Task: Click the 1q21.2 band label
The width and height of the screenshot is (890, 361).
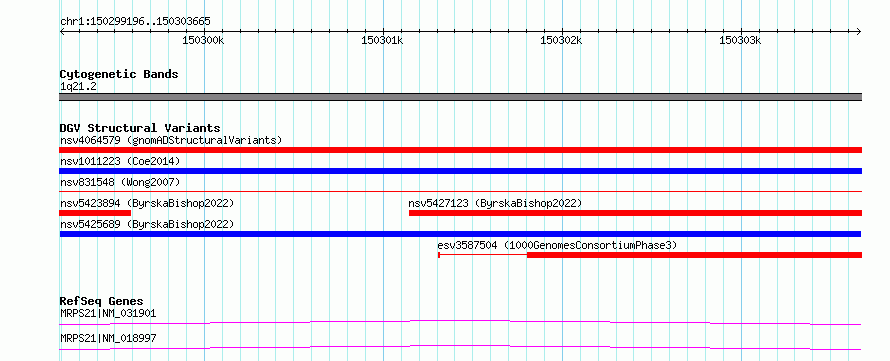Action: (78, 87)
